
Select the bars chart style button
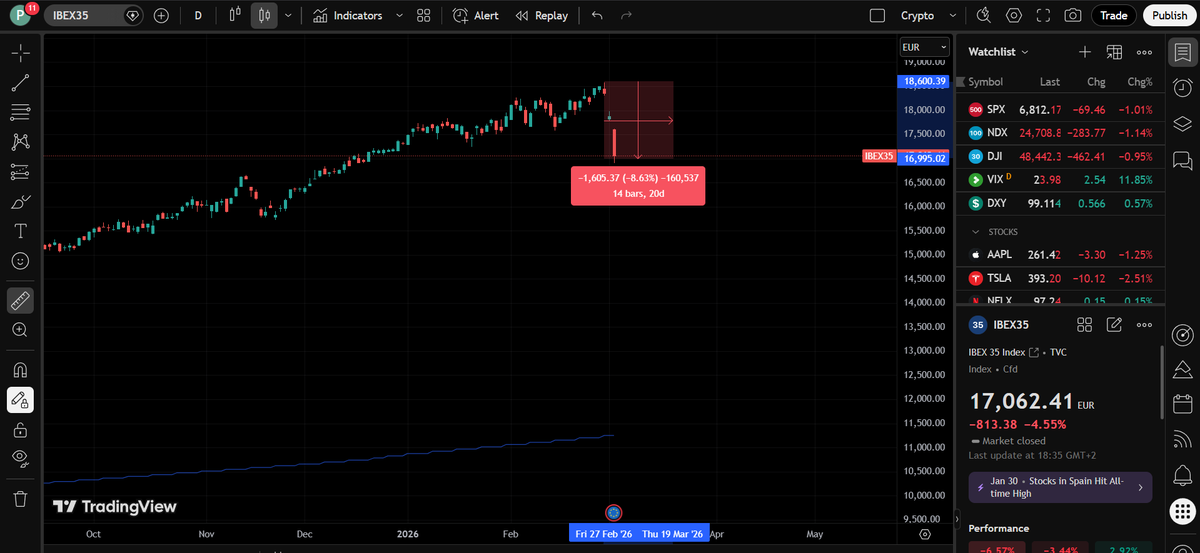pos(235,15)
